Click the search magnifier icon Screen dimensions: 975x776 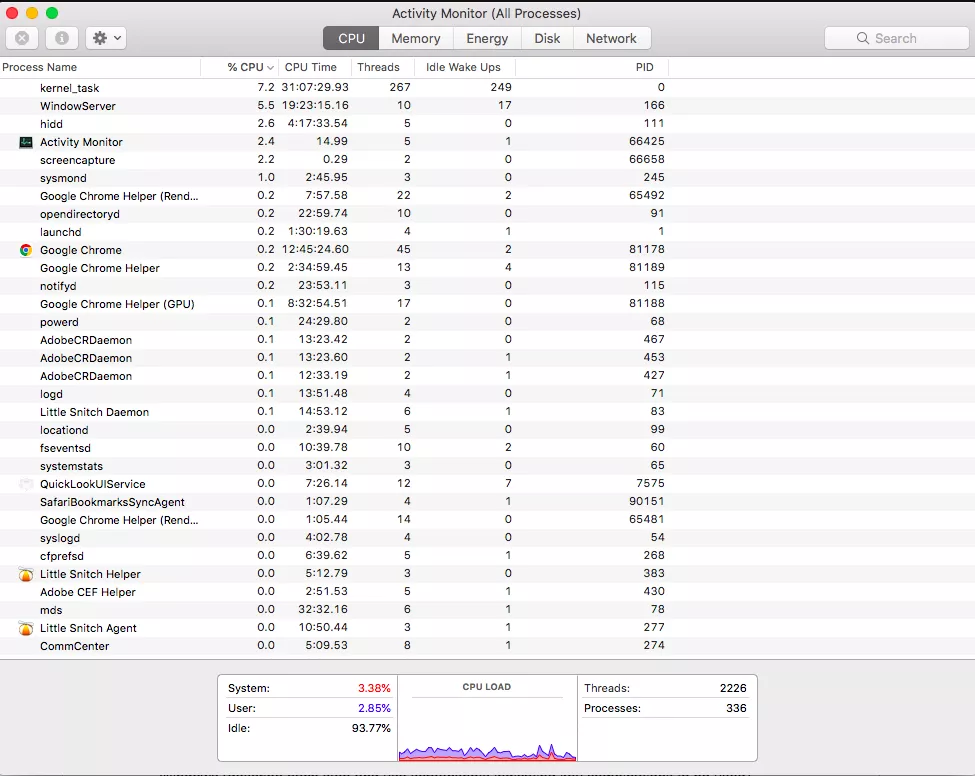tap(862, 39)
